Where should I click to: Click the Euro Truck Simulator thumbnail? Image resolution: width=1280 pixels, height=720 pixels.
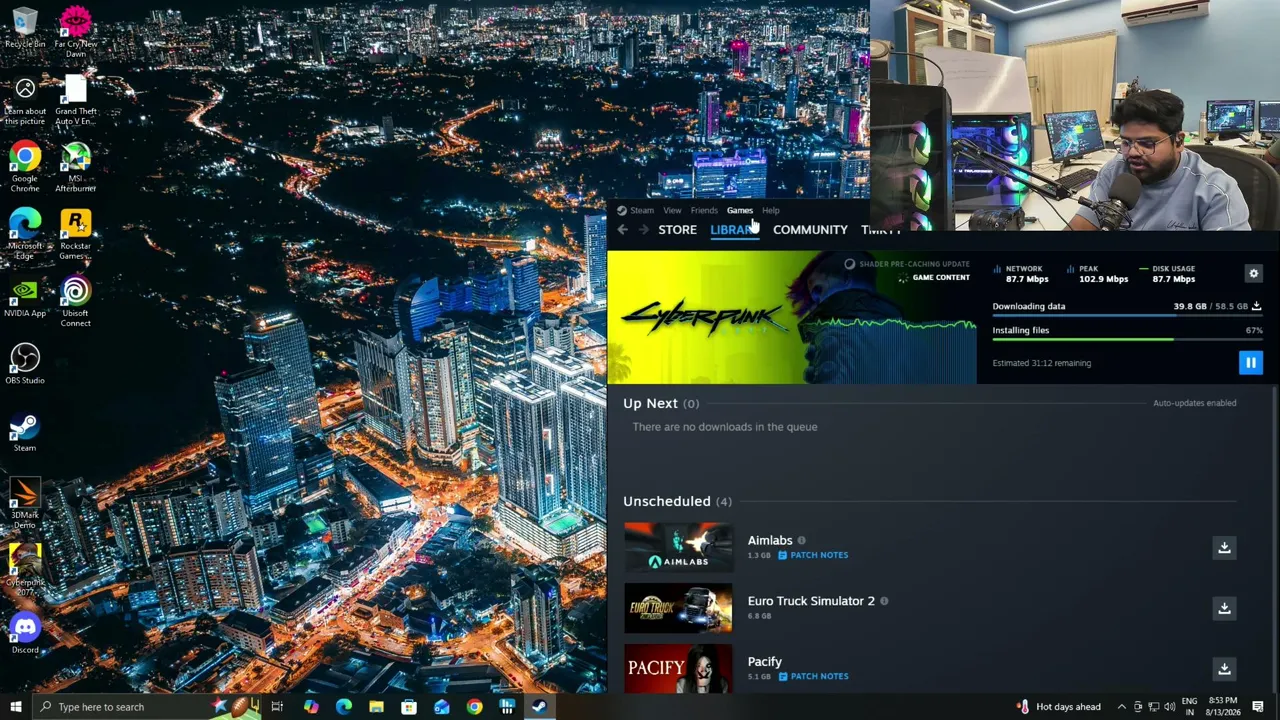click(678, 608)
